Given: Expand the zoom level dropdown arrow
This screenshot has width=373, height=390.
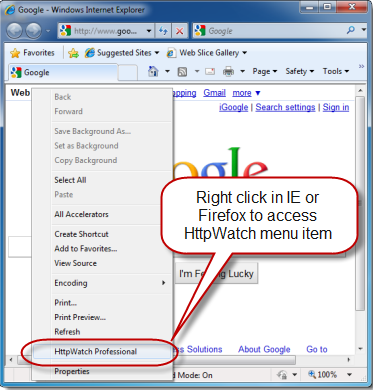Looking at the screenshot, I should (x=349, y=375).
